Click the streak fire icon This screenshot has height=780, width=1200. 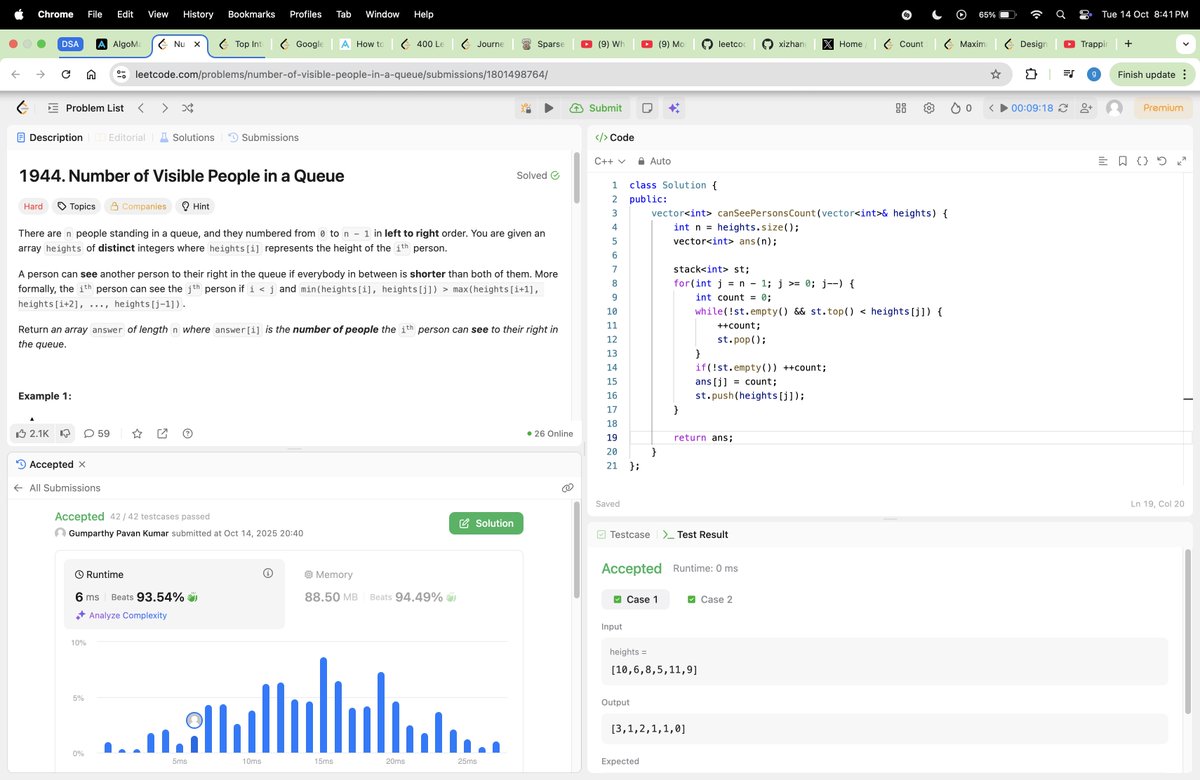tap(956, 108)
